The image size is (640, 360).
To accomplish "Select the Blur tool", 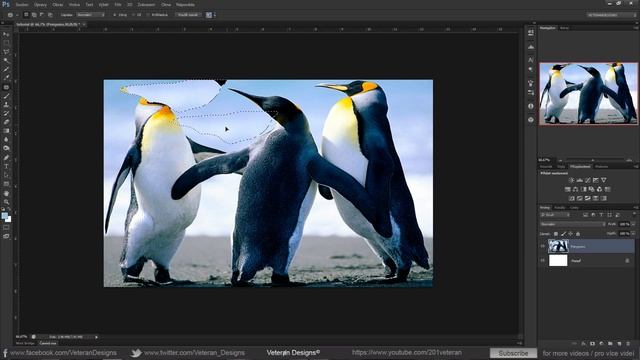I will coord(6,139).
